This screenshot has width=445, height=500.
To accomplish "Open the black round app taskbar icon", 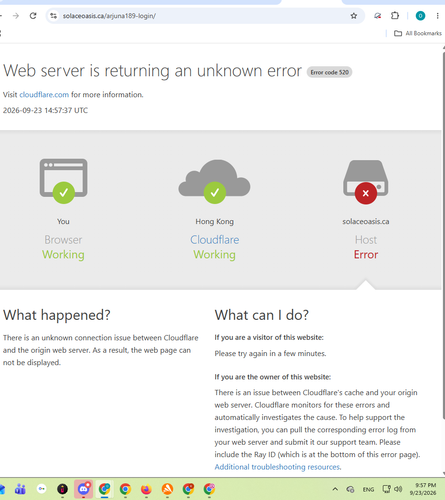I will click(62, 489).
